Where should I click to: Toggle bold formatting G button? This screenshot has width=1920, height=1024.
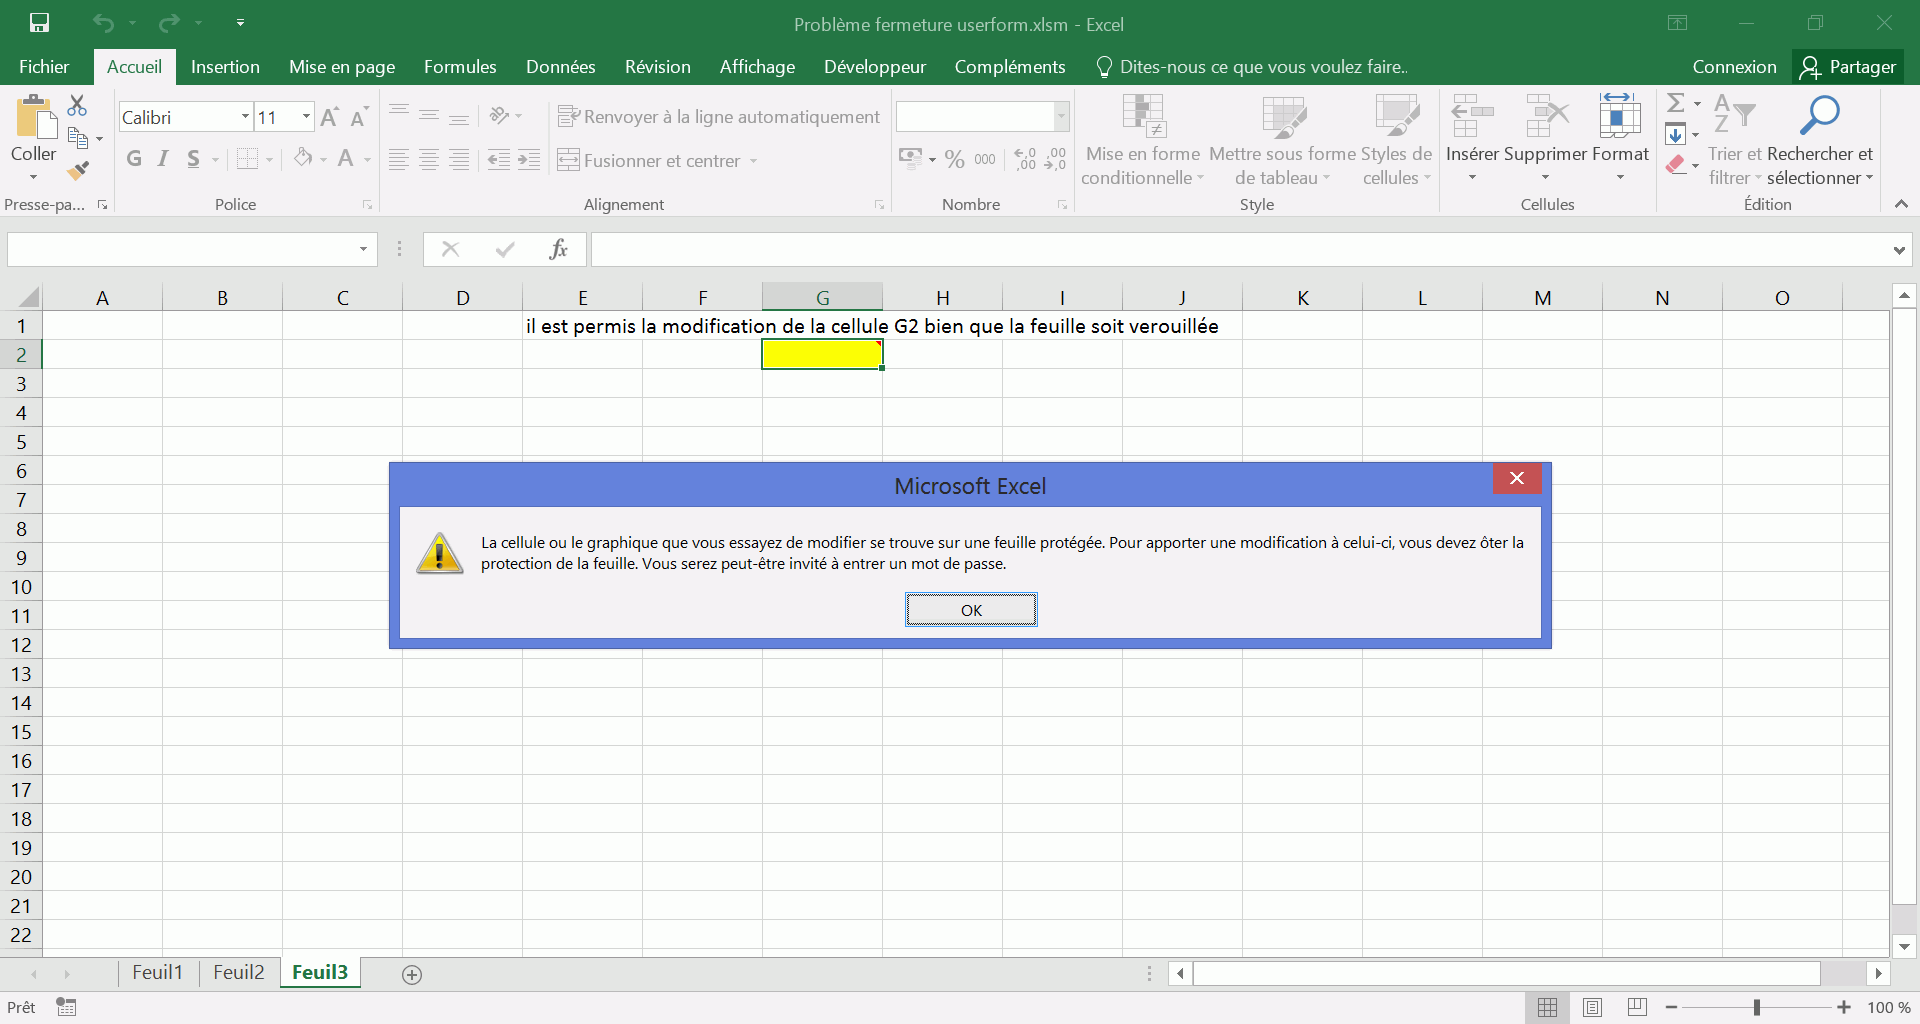(x=134, y=159)
